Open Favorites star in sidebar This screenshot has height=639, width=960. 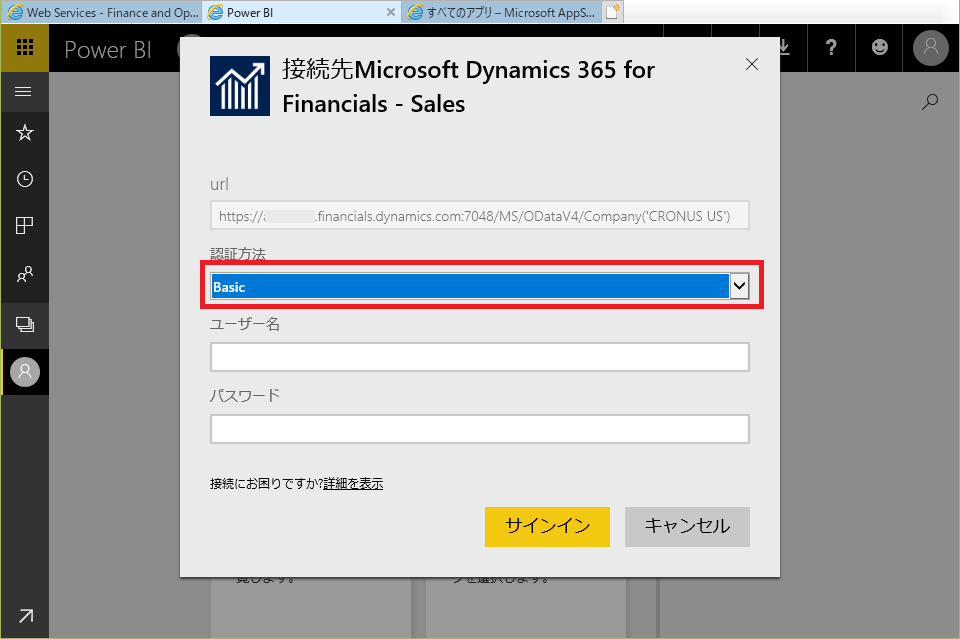(24, 132)
